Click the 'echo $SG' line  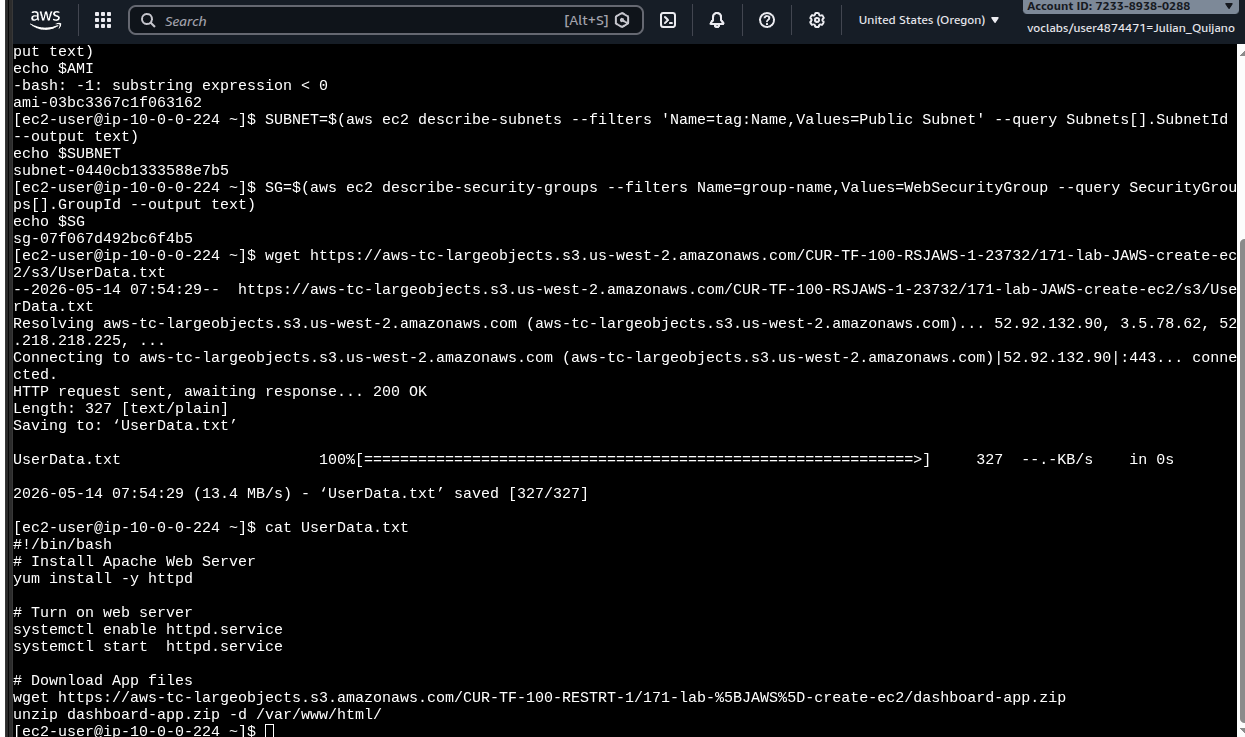coord(49,221)
